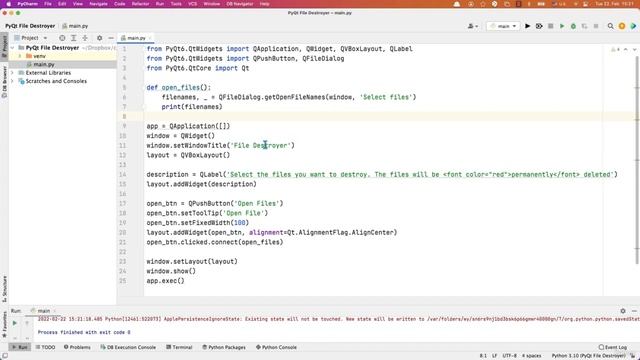
Task: Click the 'File Destroyer' string on line 11
Action: tap(262, 145)
